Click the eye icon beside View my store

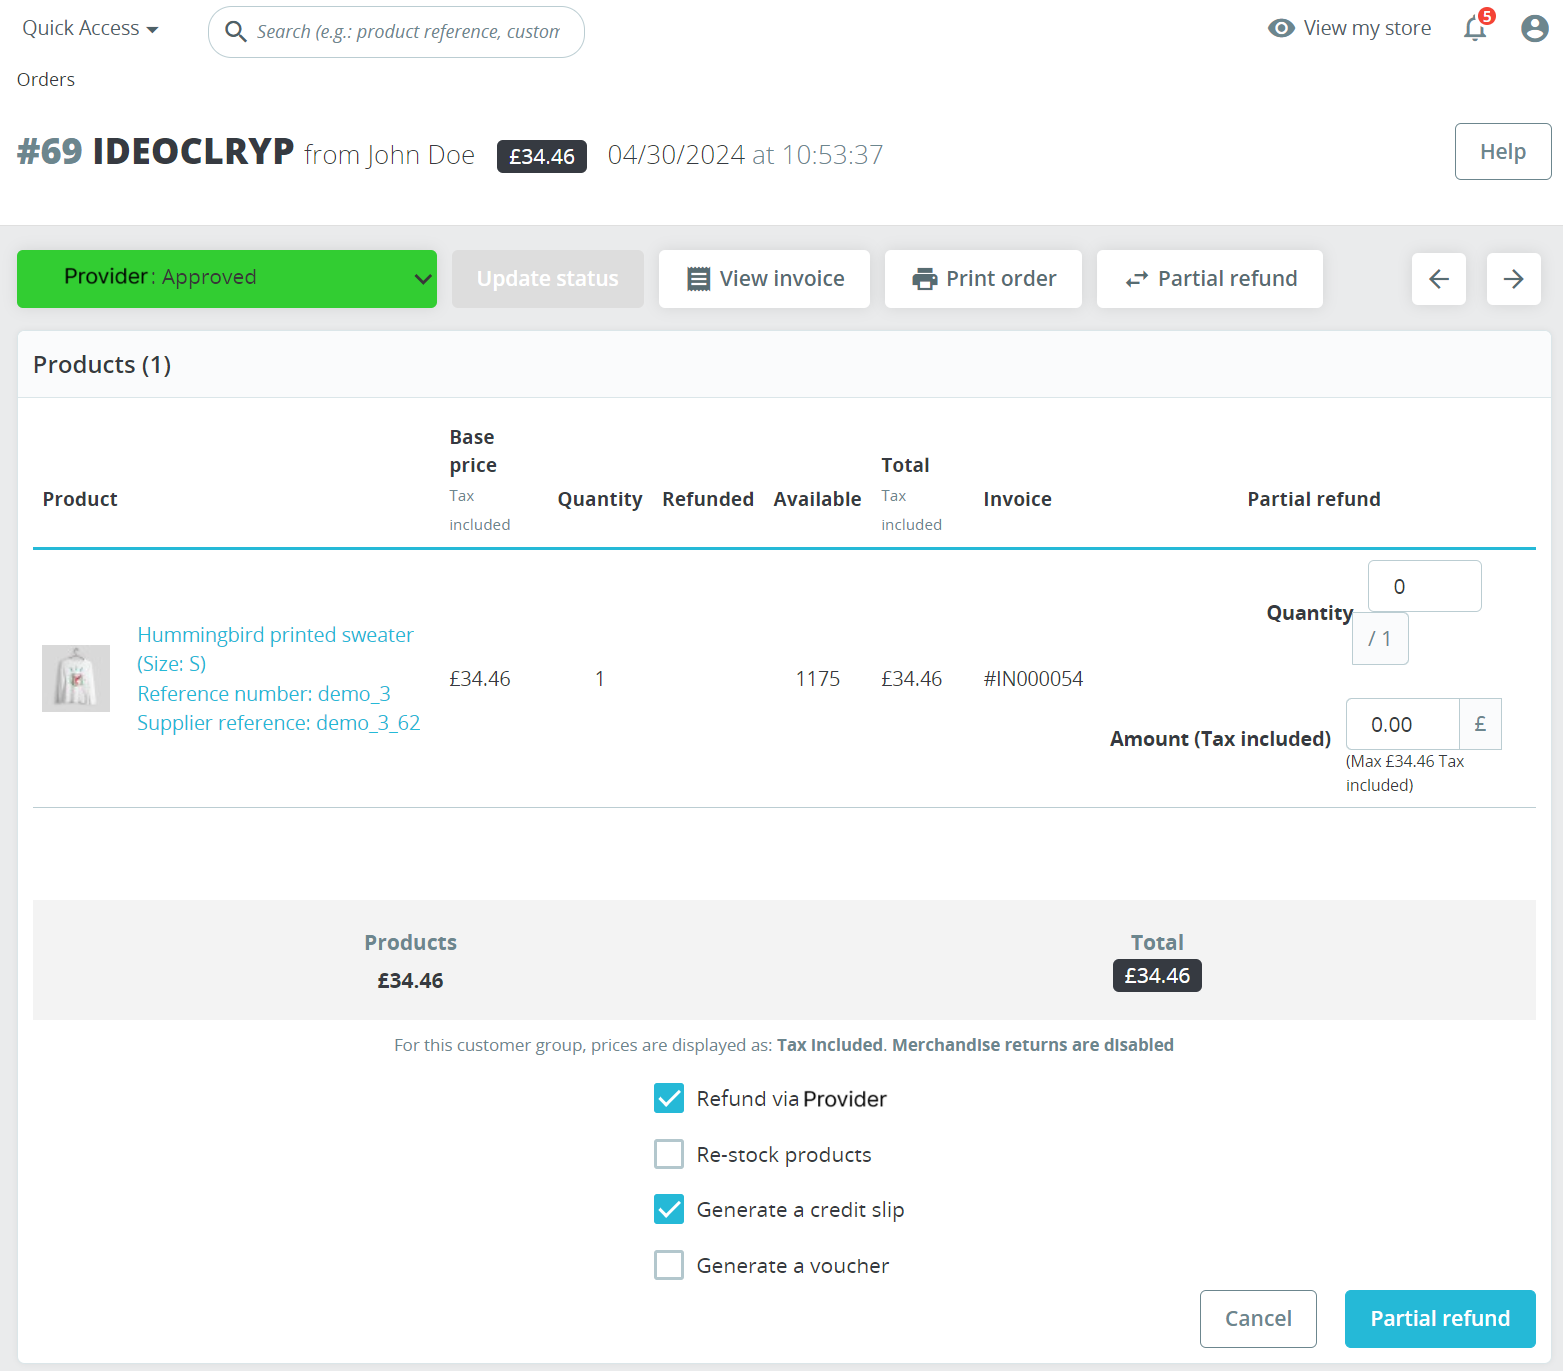1281,28
